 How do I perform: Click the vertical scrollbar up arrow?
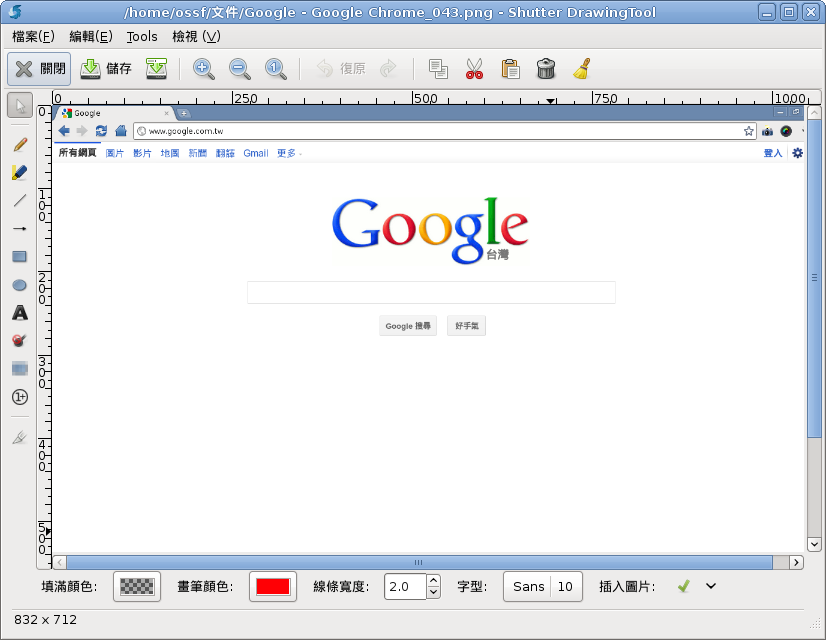point(814,112)
